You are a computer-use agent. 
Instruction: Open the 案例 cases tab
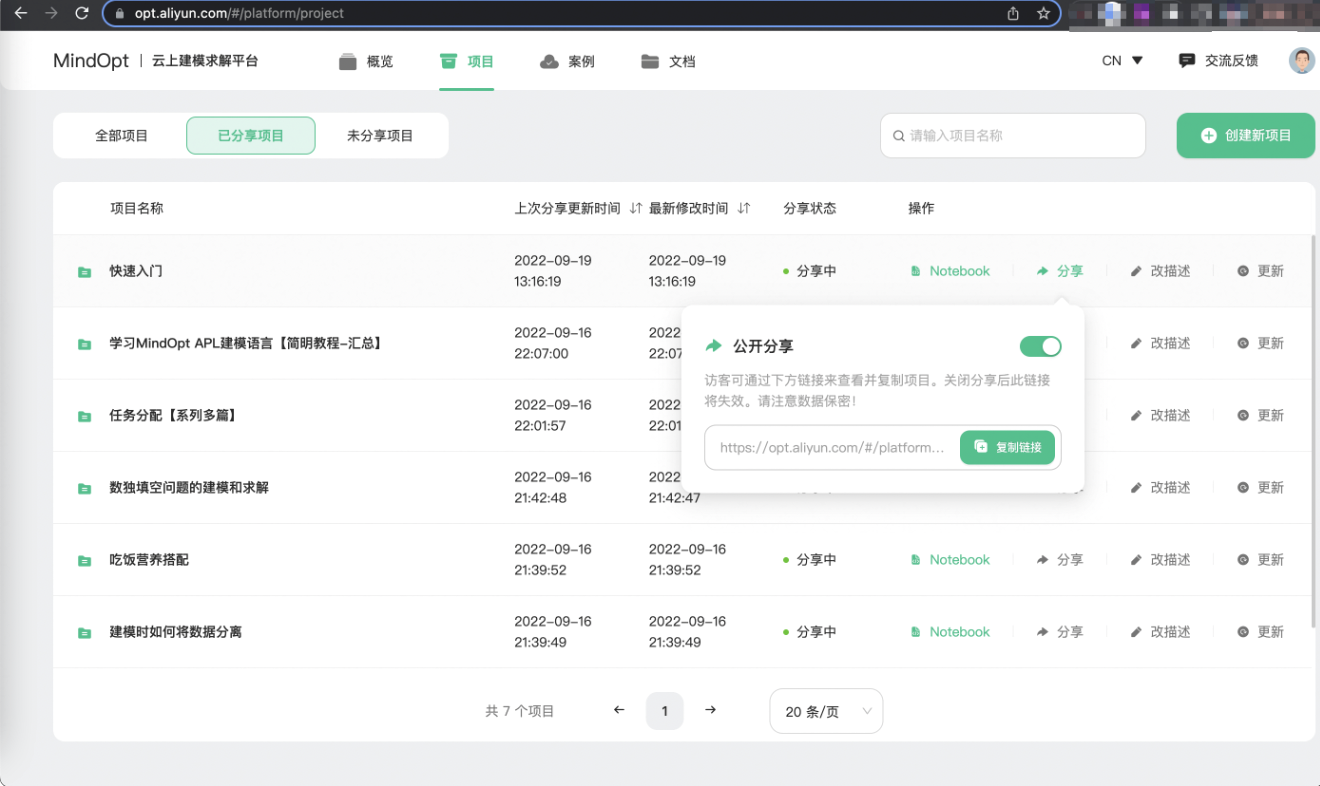(567, 61)
